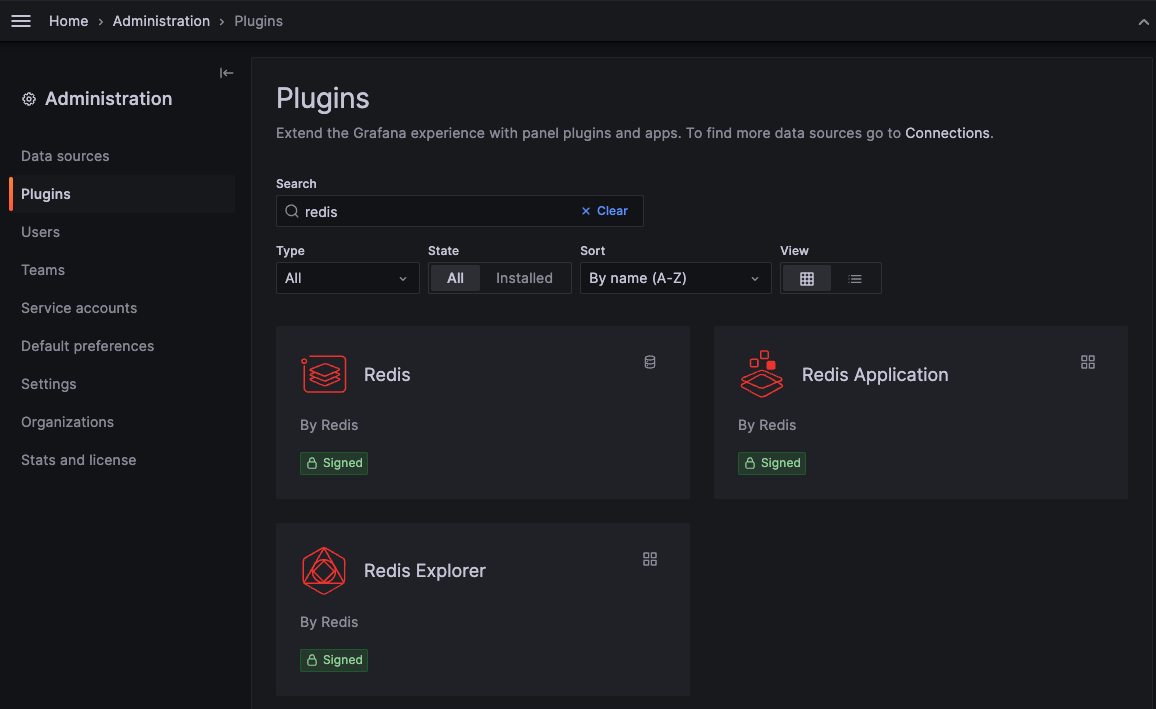Click the Redis Application plugin logo

click(x=762, y=374)
